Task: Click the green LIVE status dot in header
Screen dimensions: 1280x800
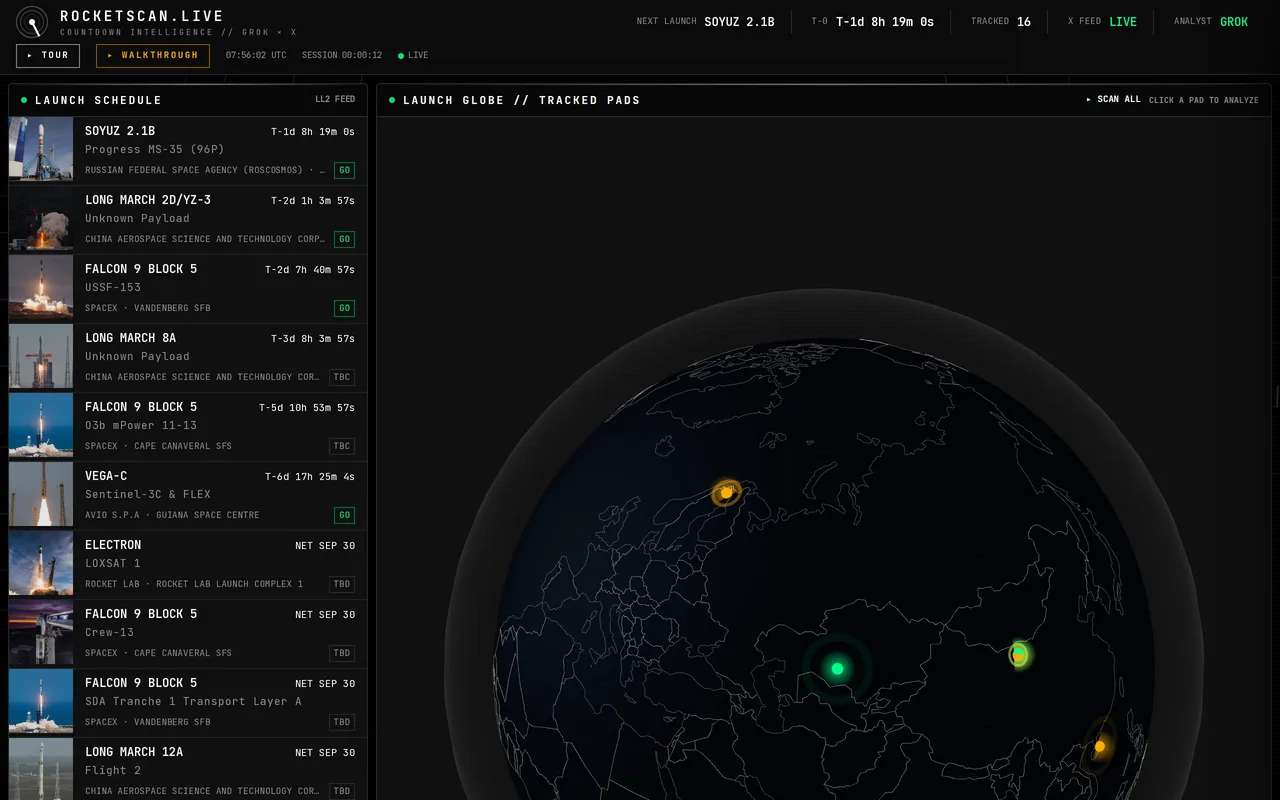Action: [401, 56]
